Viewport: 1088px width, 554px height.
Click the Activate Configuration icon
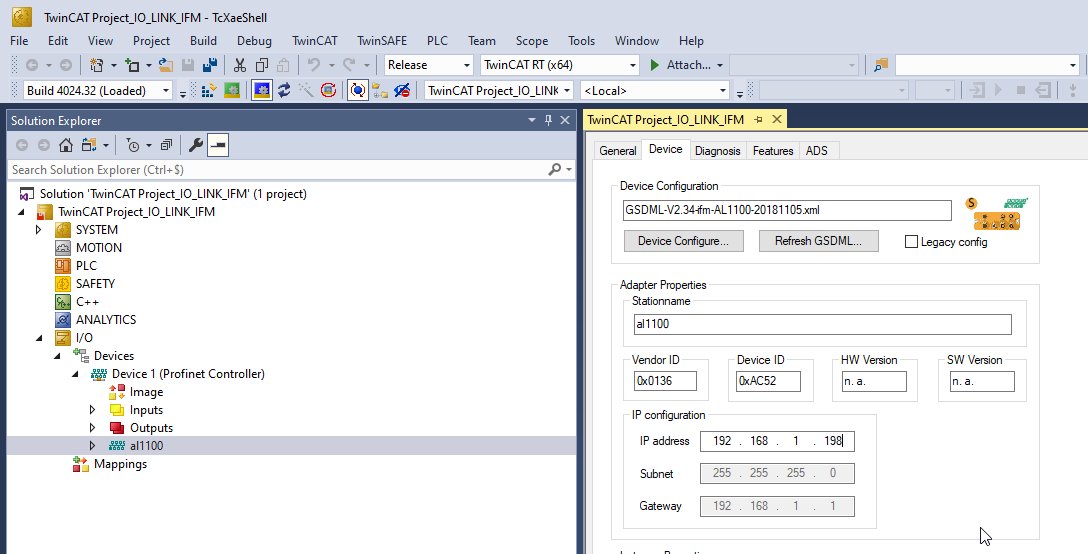208,90
